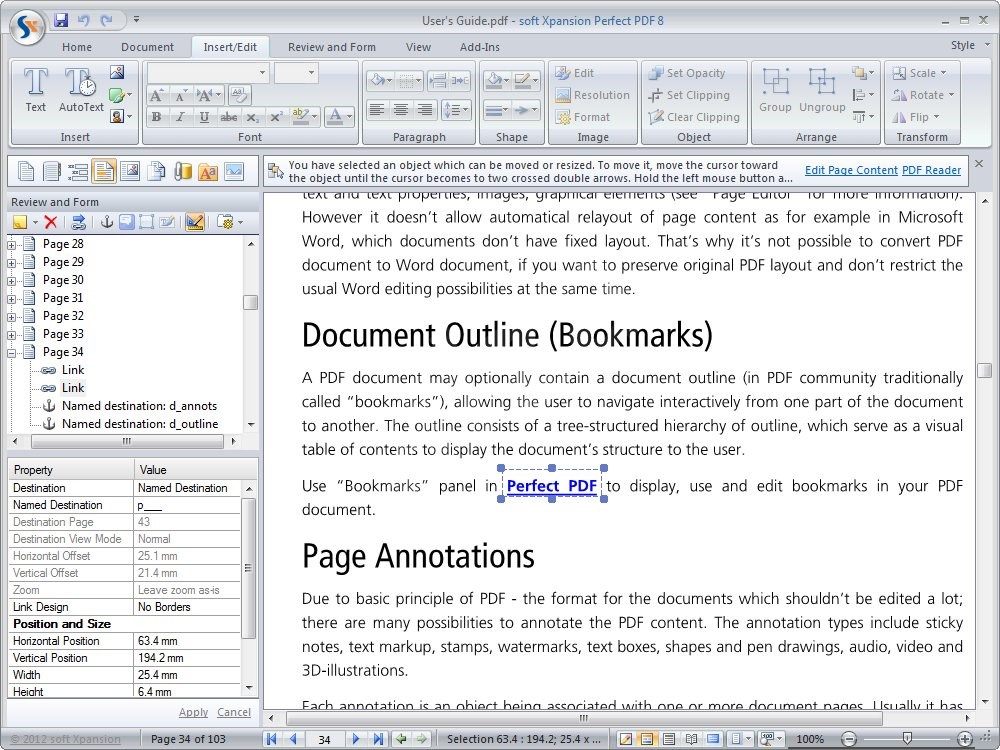Click the text form field icon
This screenshot has height=750, width=1000.
click(x=167, y=222)
